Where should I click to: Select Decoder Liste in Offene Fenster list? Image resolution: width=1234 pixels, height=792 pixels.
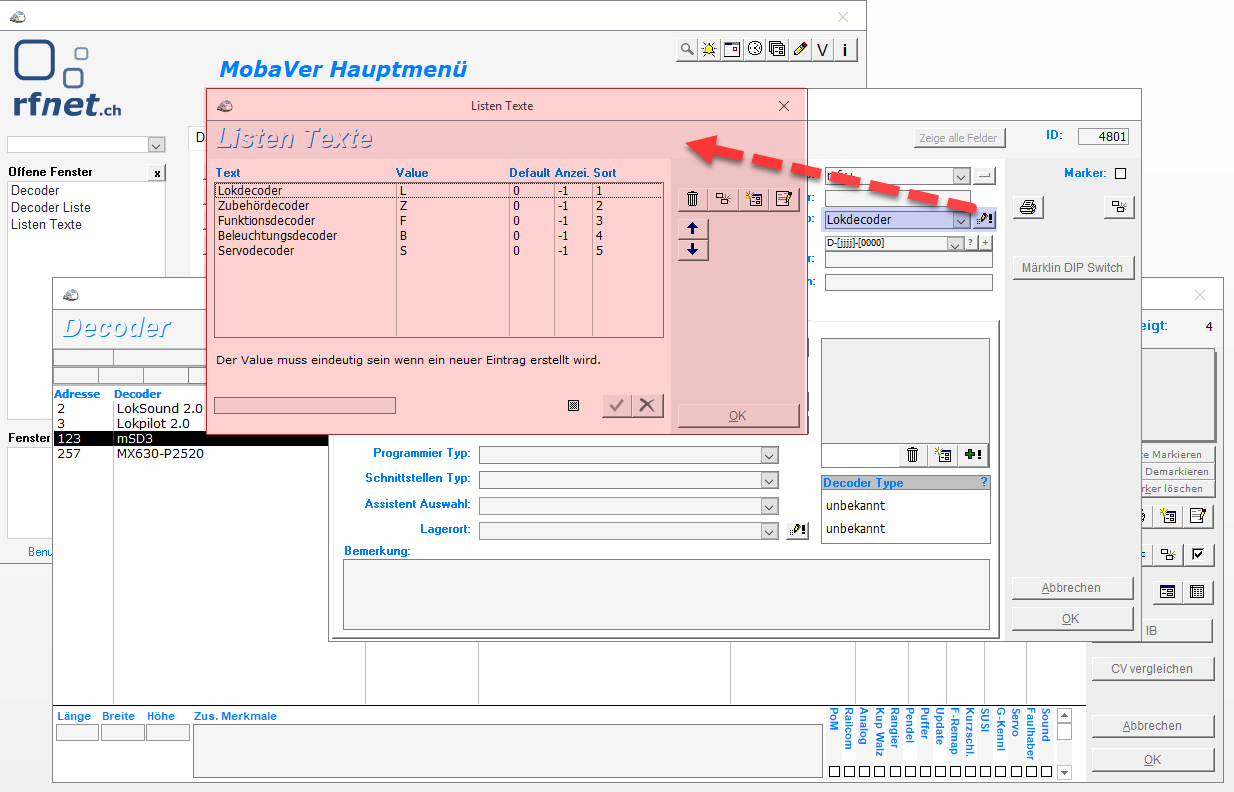pyautogui.click(x=51, y=207)
